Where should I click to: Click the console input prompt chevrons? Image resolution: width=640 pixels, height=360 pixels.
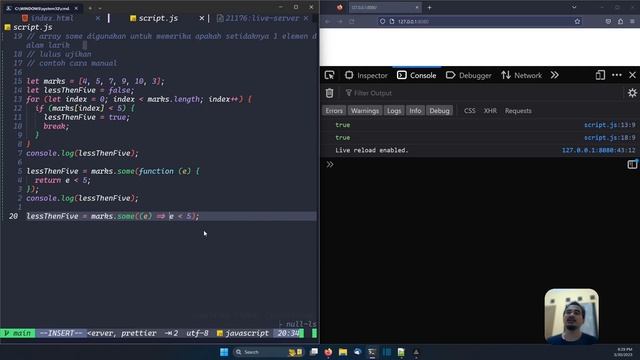329,164
